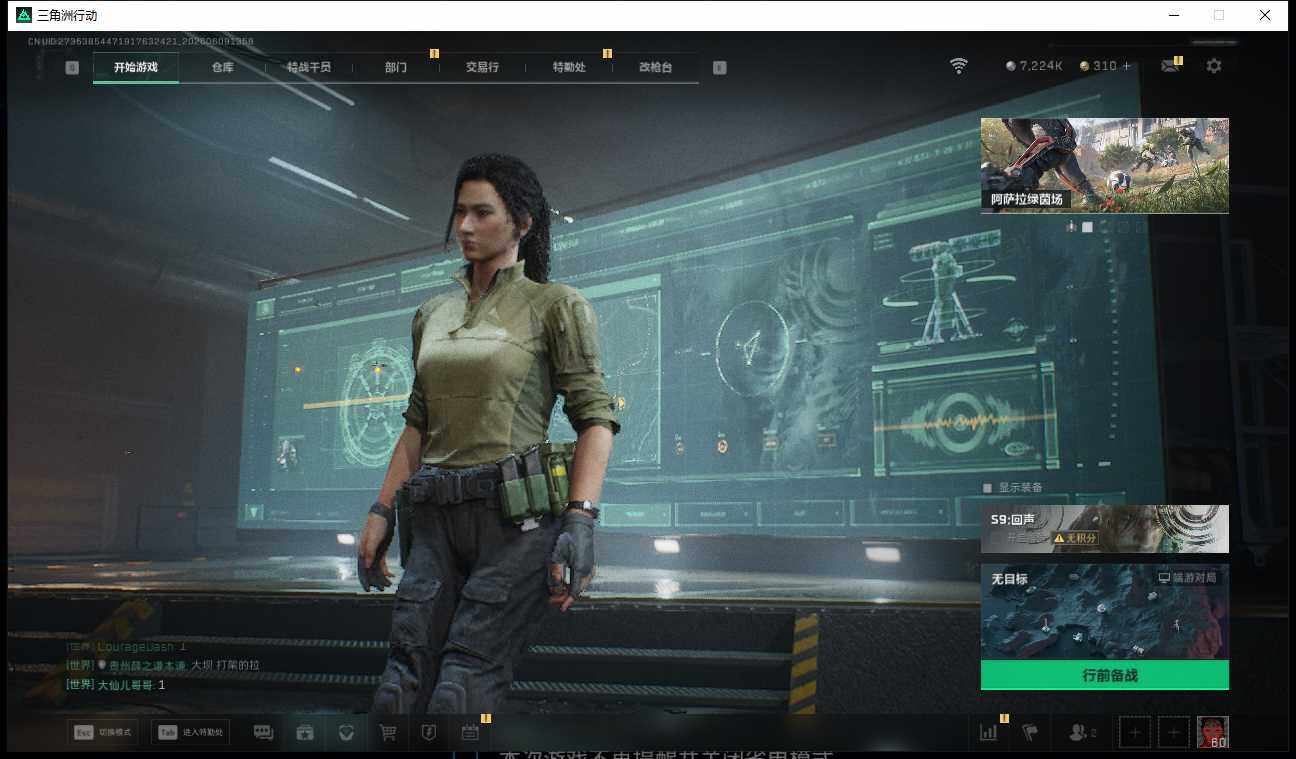View the 7,224K currency balance
This screenshot has height=759, width=1296.
click(x=1034, y=66)
